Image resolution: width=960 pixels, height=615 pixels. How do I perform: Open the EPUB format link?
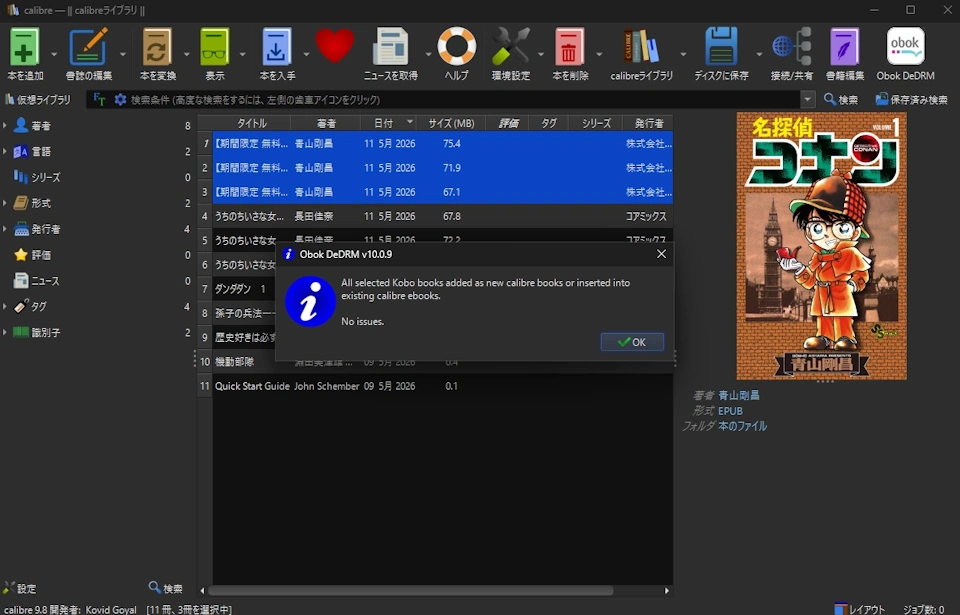[730, 410]
